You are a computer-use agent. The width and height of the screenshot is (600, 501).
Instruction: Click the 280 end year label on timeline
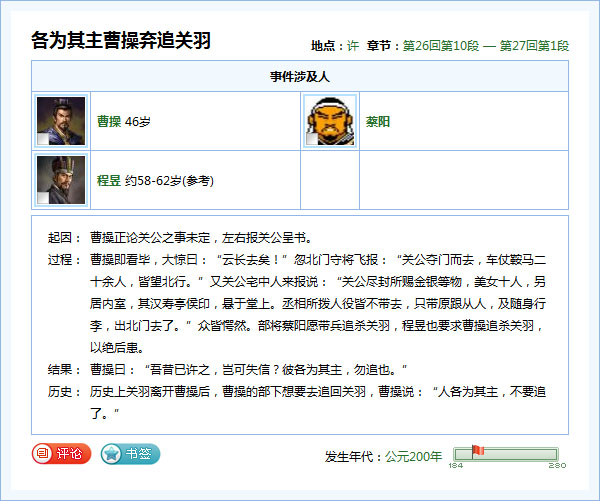(557, 466)
